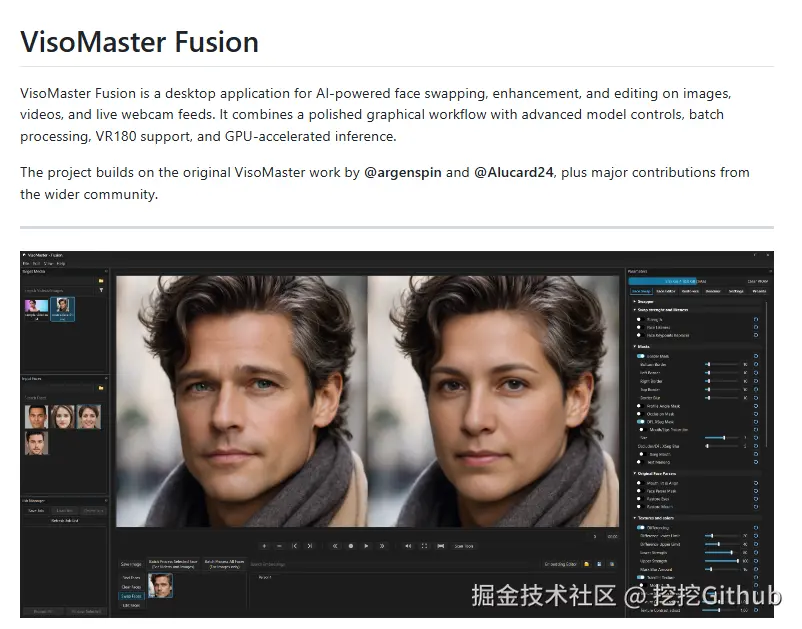Open the Target Media folder browse icon
802x629 pixels.
click(x=101, y=281)
